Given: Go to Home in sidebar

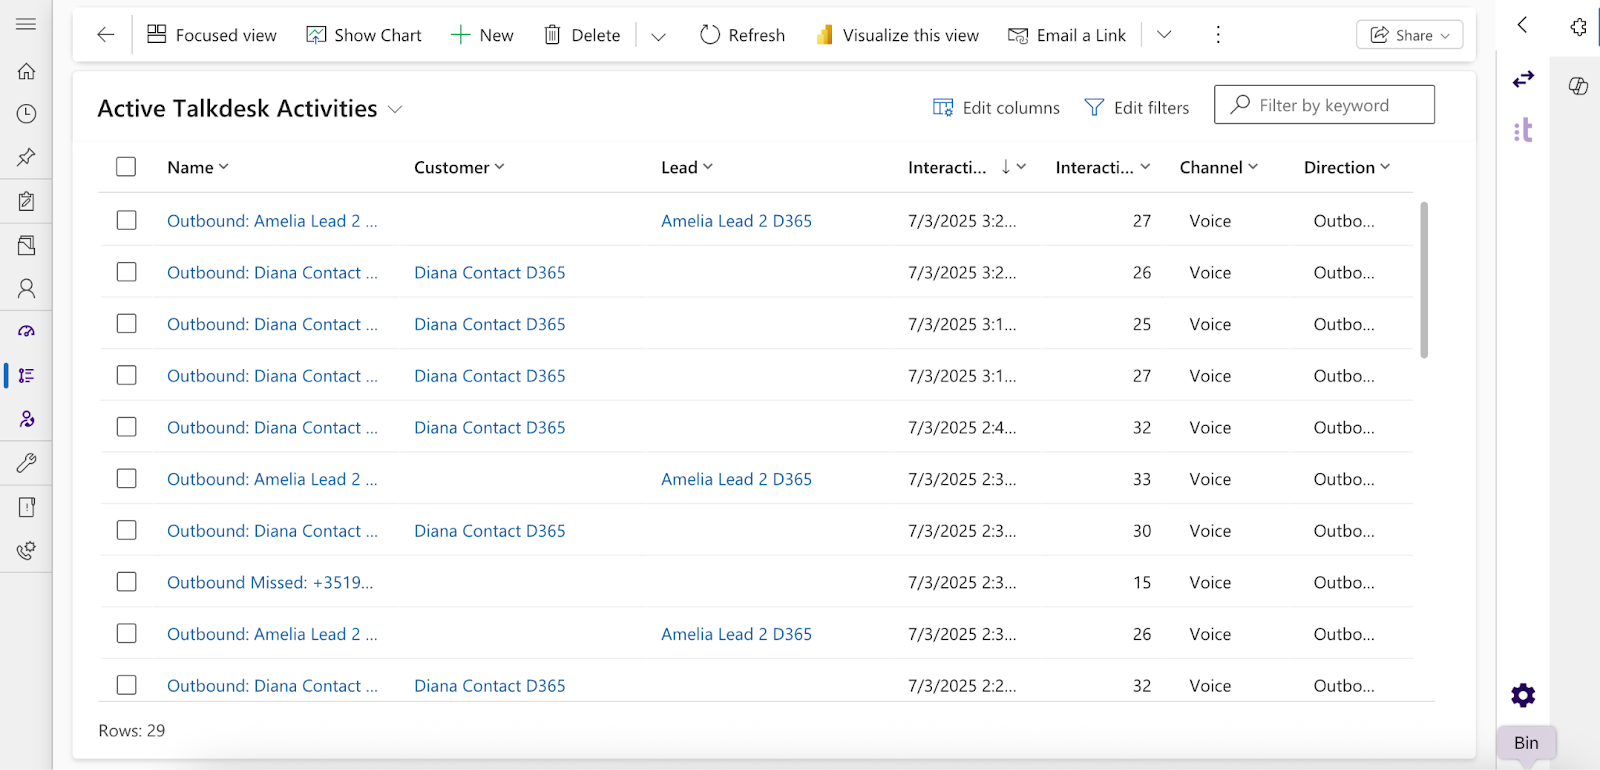Looking at the screenshot, I should click(26, 71).
